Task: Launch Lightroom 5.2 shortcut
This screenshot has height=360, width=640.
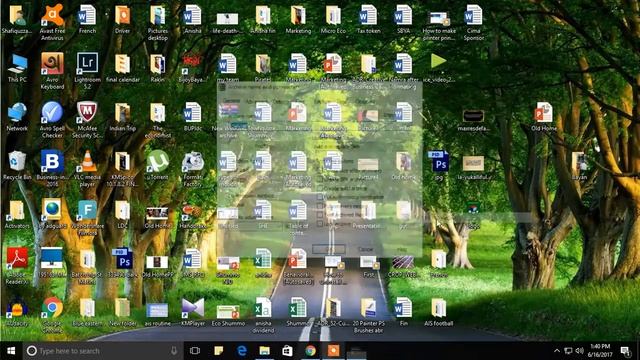Action: (87, 71)
